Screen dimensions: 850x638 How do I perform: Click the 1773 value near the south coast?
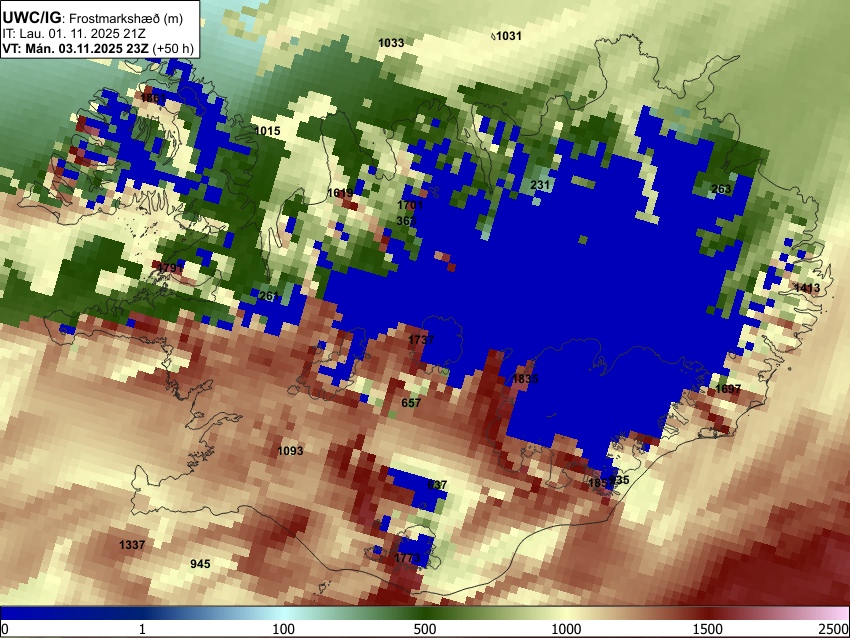pyautogui.click(x=407, y=558)
